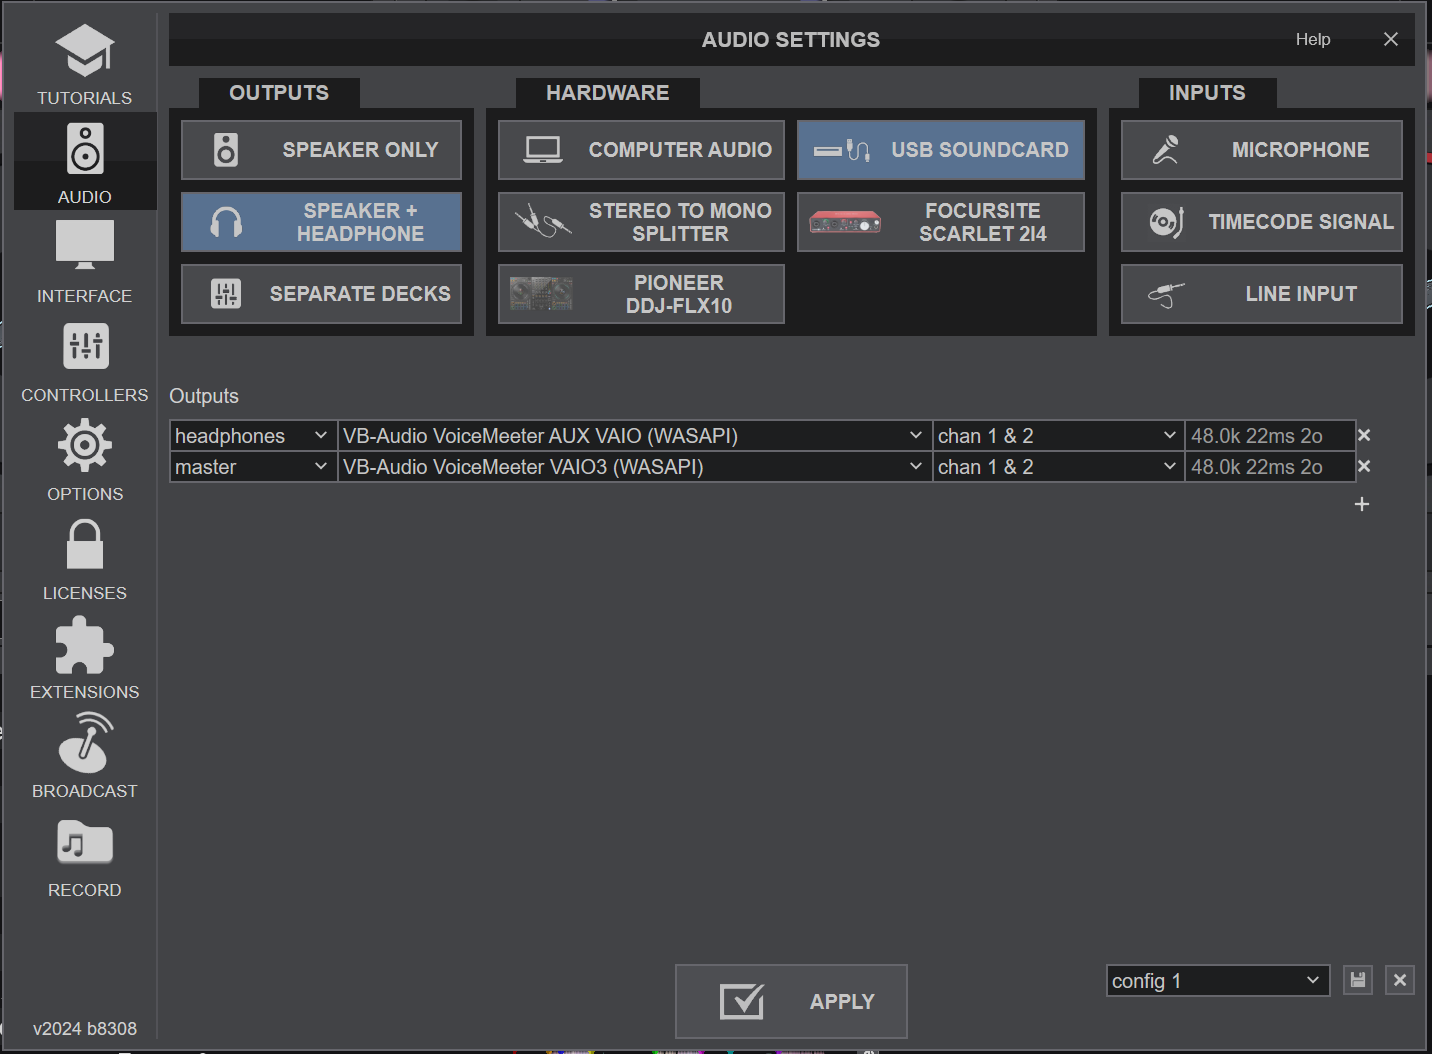
Task: Remove the master output row
Action: (1364, 467)
